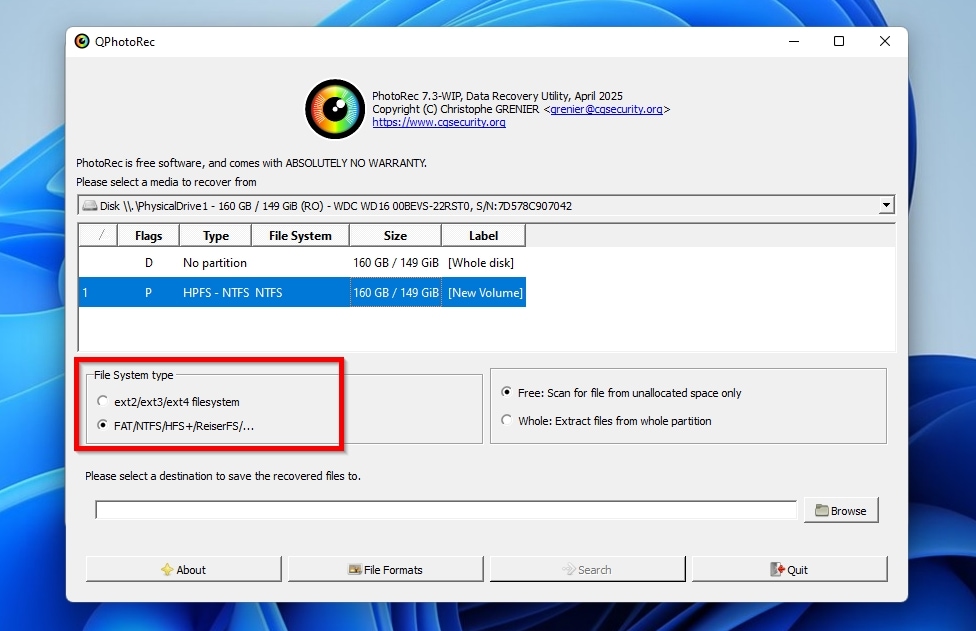
Task: Click the QPhotoRec logo image
Action: click(x=334, y=109)
